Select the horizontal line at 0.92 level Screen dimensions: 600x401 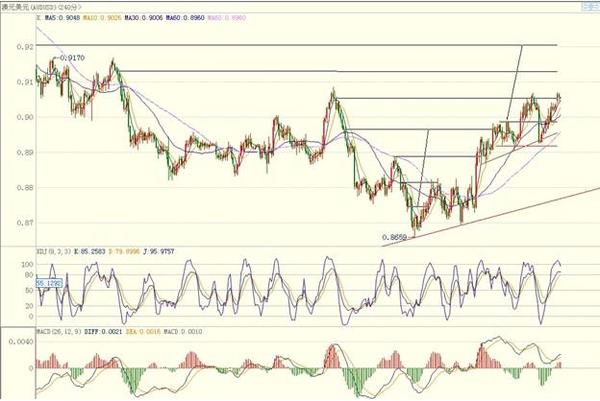pyautogui.click(x=300, y=45)
